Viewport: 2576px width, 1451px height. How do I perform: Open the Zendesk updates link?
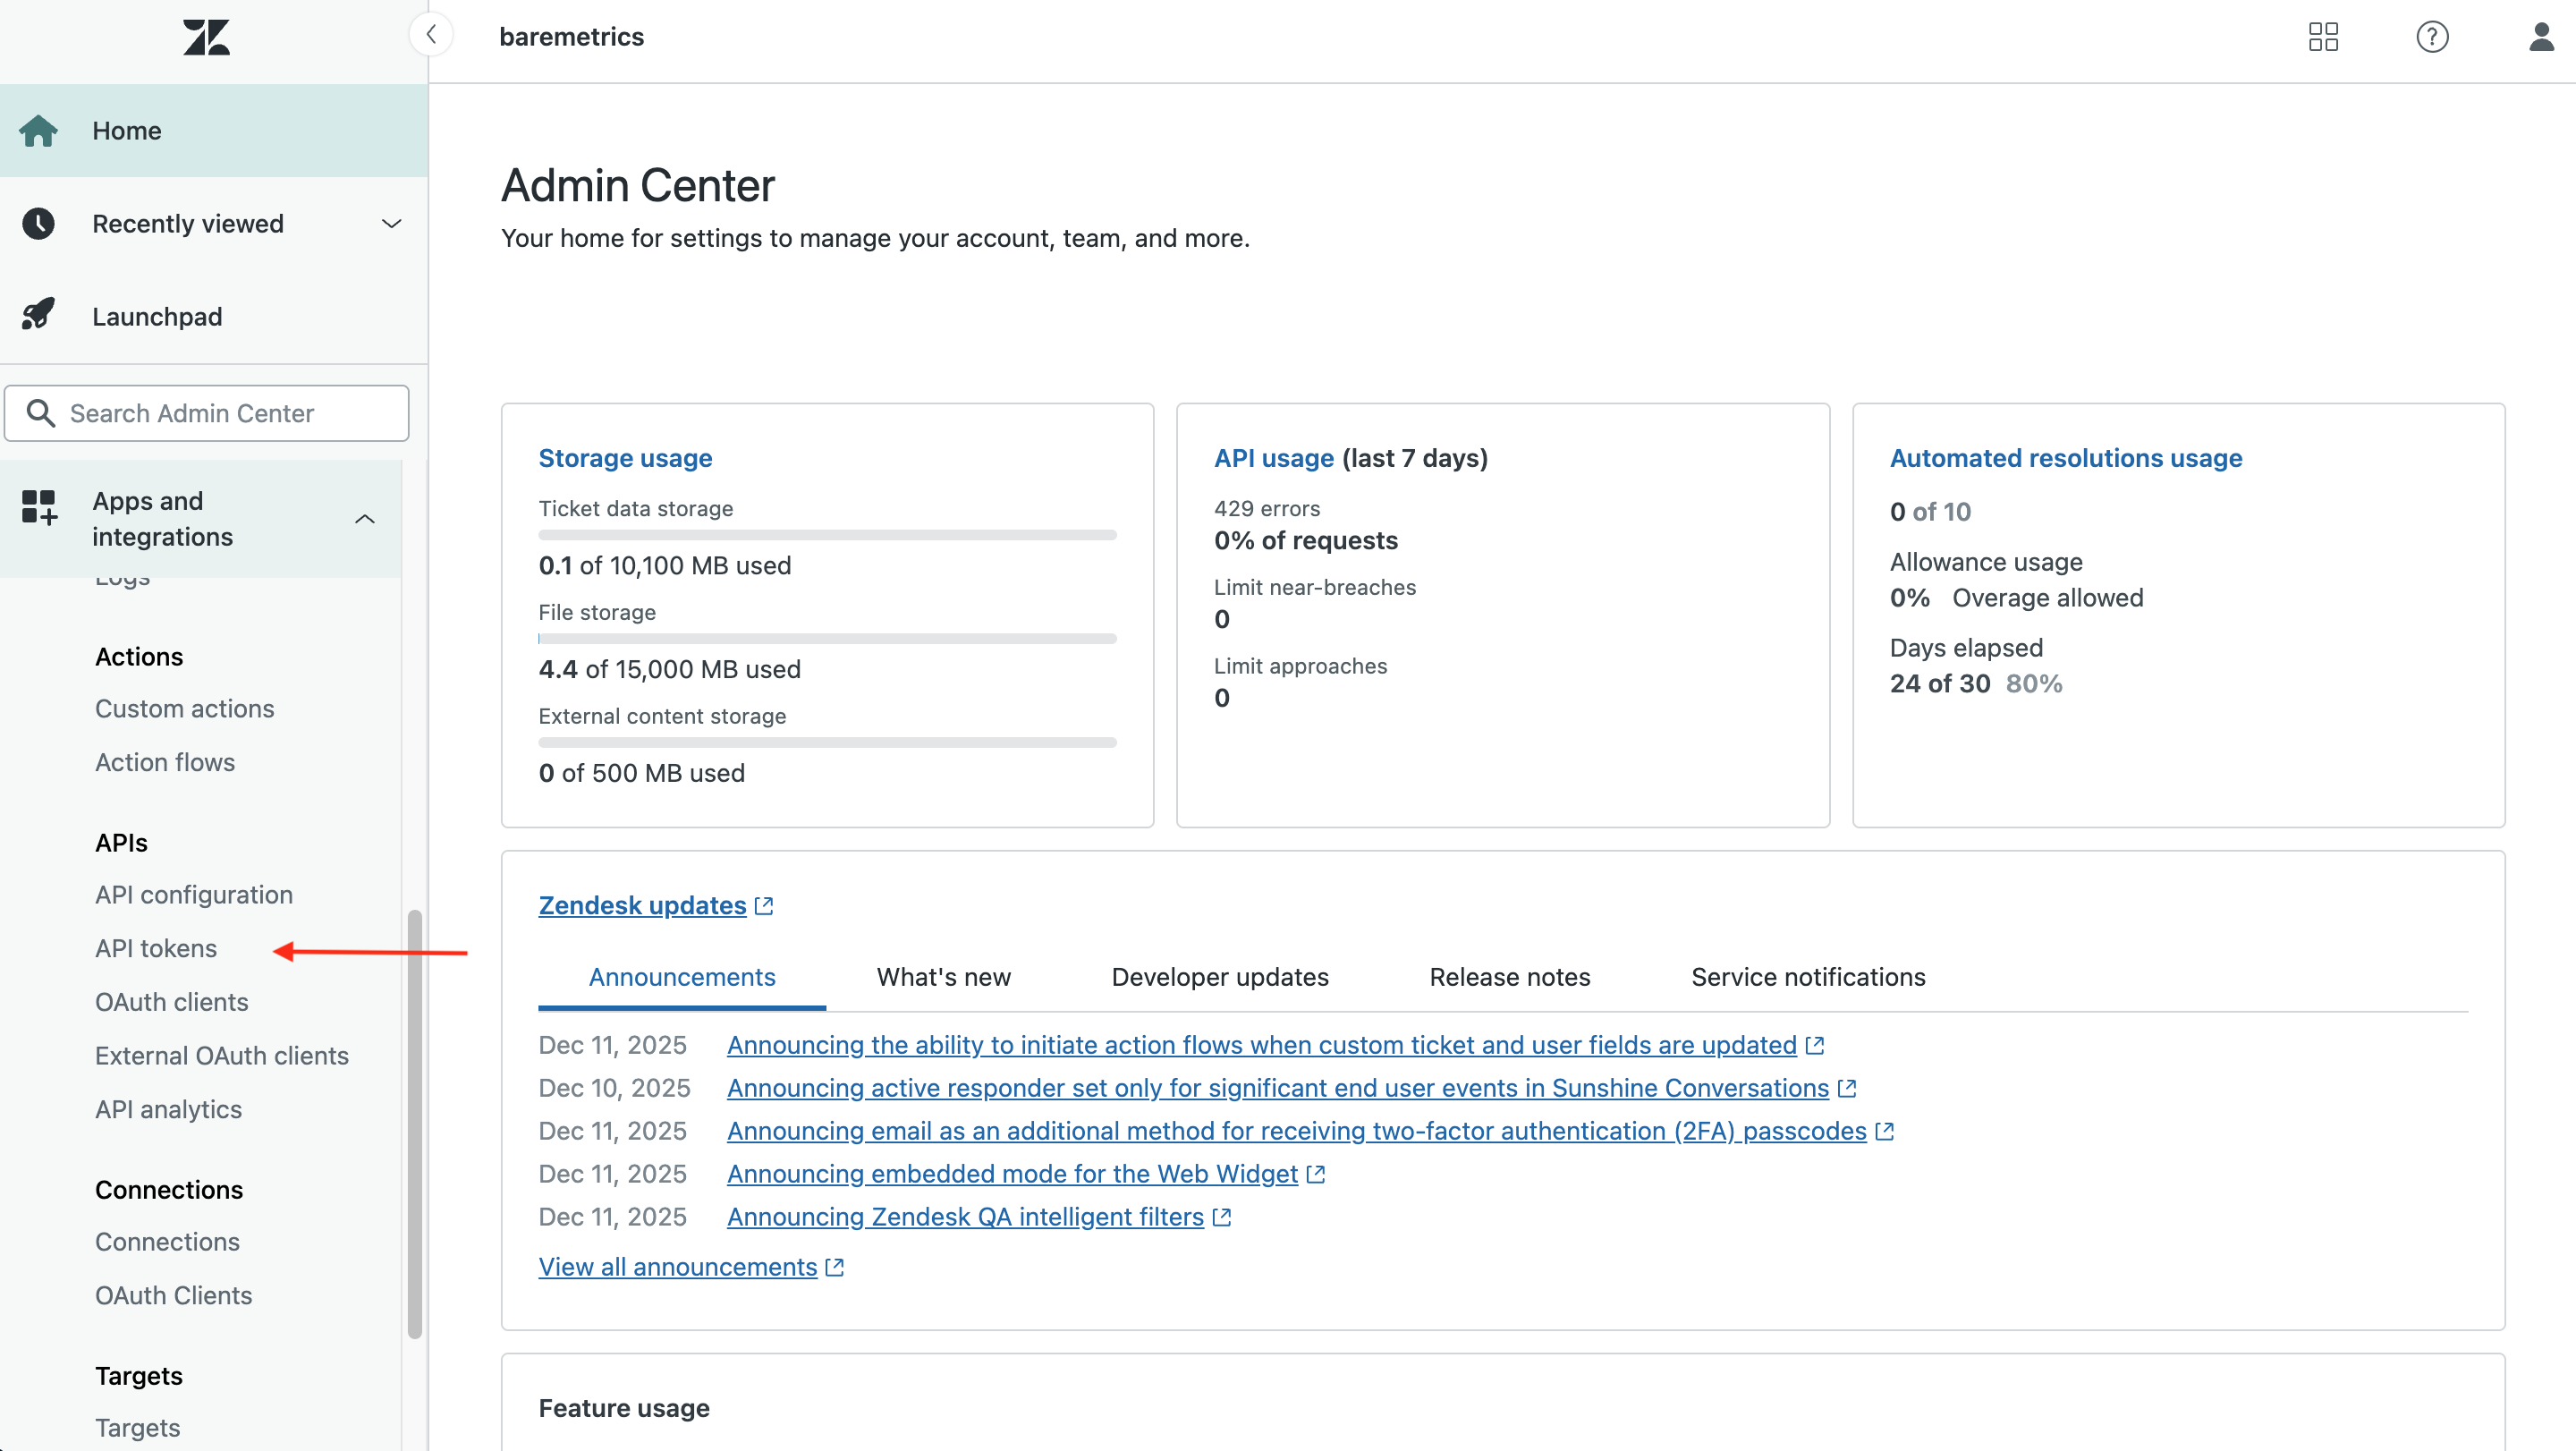[x=643, y=905]
